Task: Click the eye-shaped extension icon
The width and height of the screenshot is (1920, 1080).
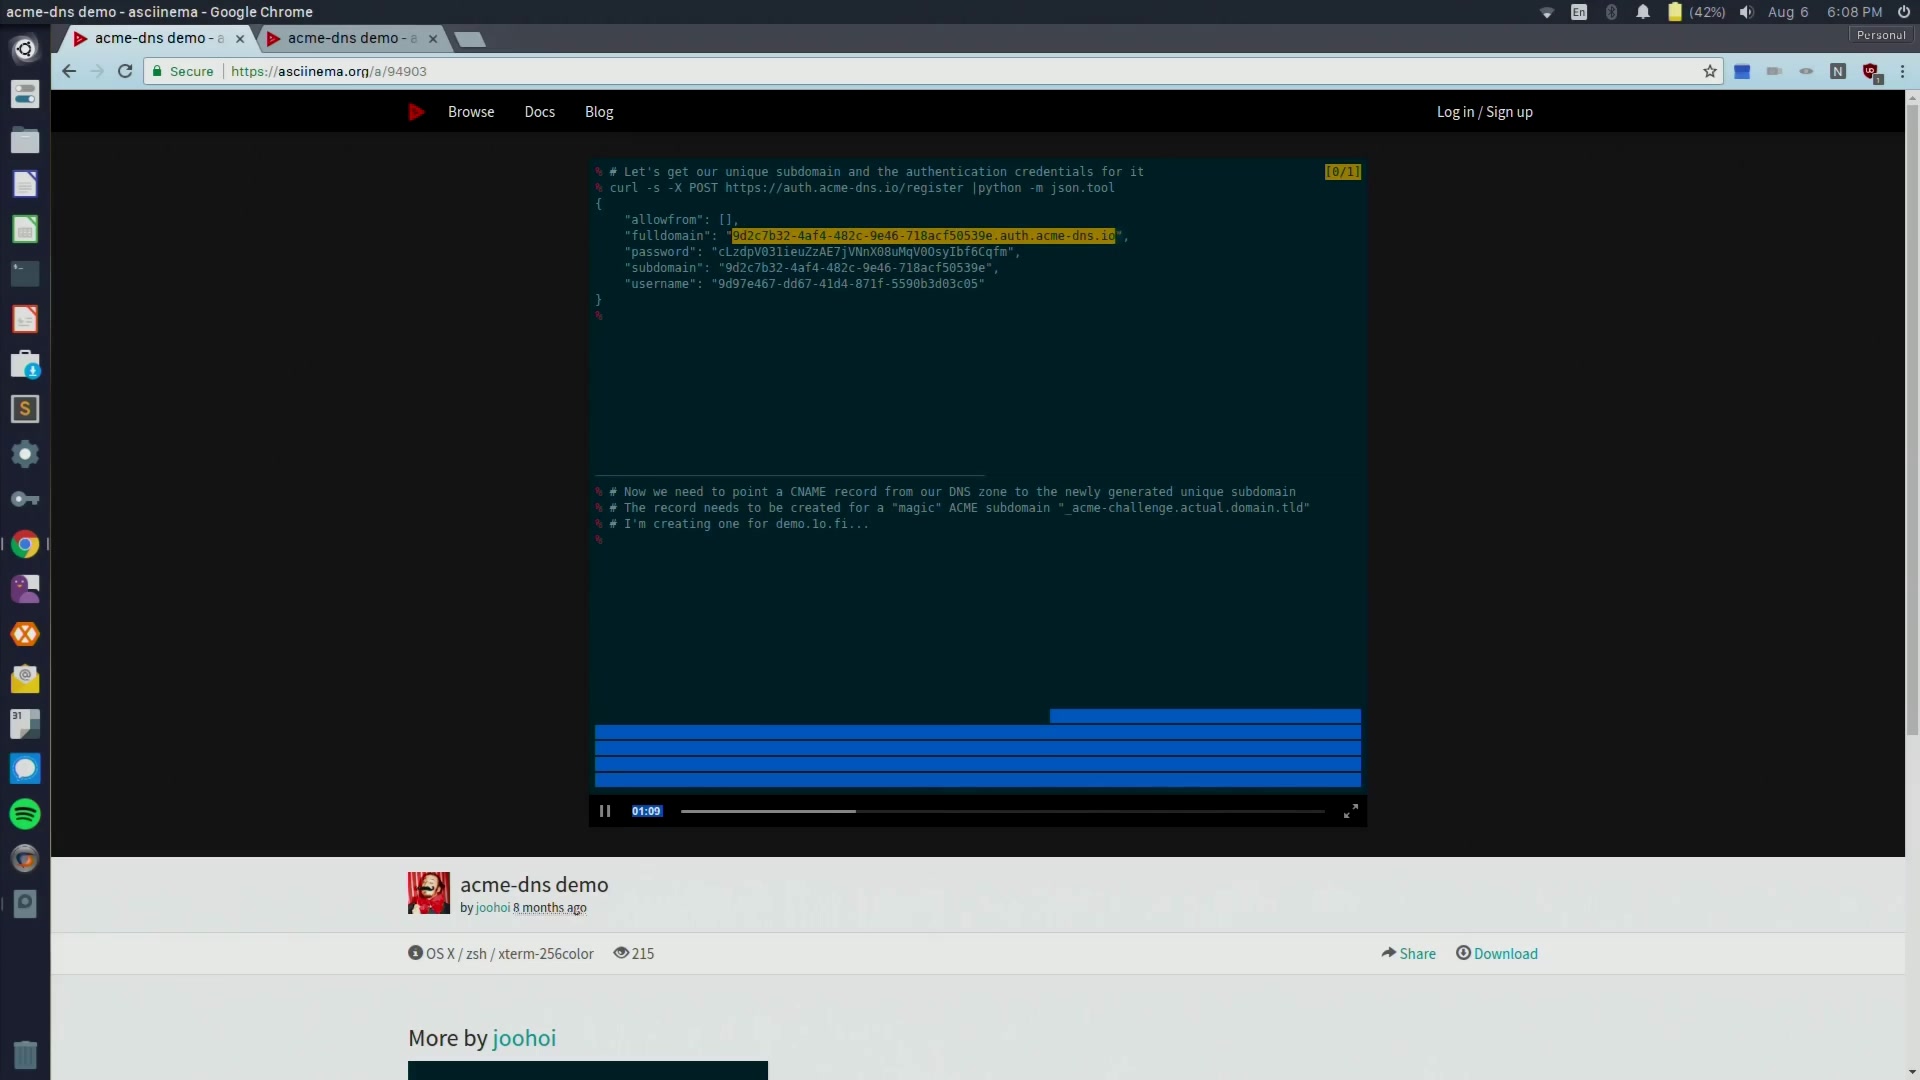Action: click(1806, 71)
